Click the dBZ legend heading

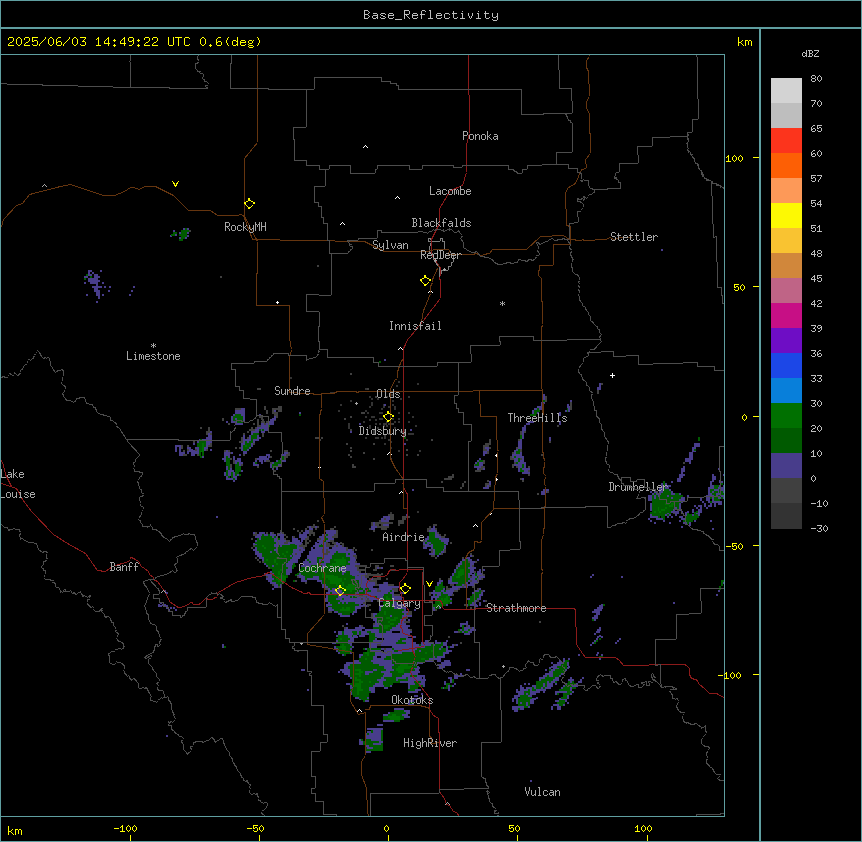click(810, 53)
